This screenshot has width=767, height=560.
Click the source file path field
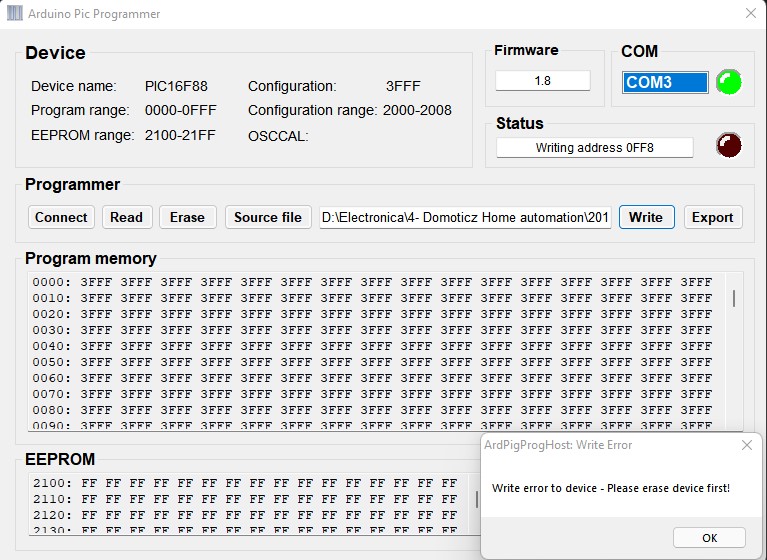pyautogui.click(x=465, y=217)
